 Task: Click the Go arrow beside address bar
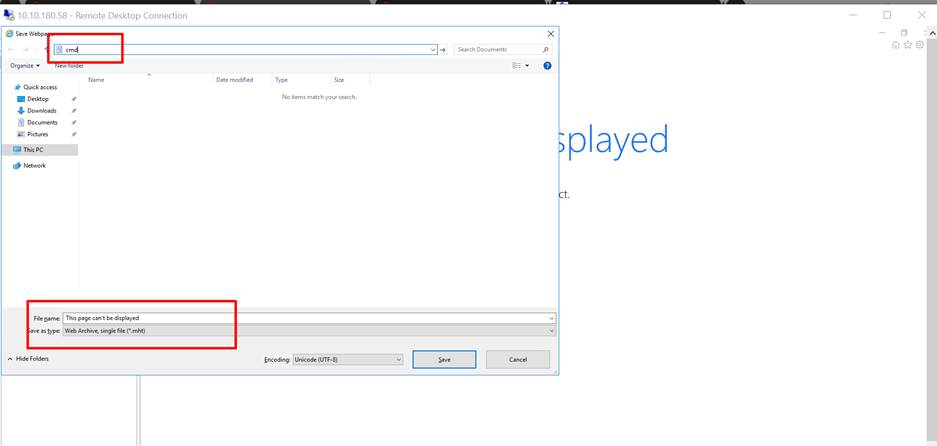point(443,49)
